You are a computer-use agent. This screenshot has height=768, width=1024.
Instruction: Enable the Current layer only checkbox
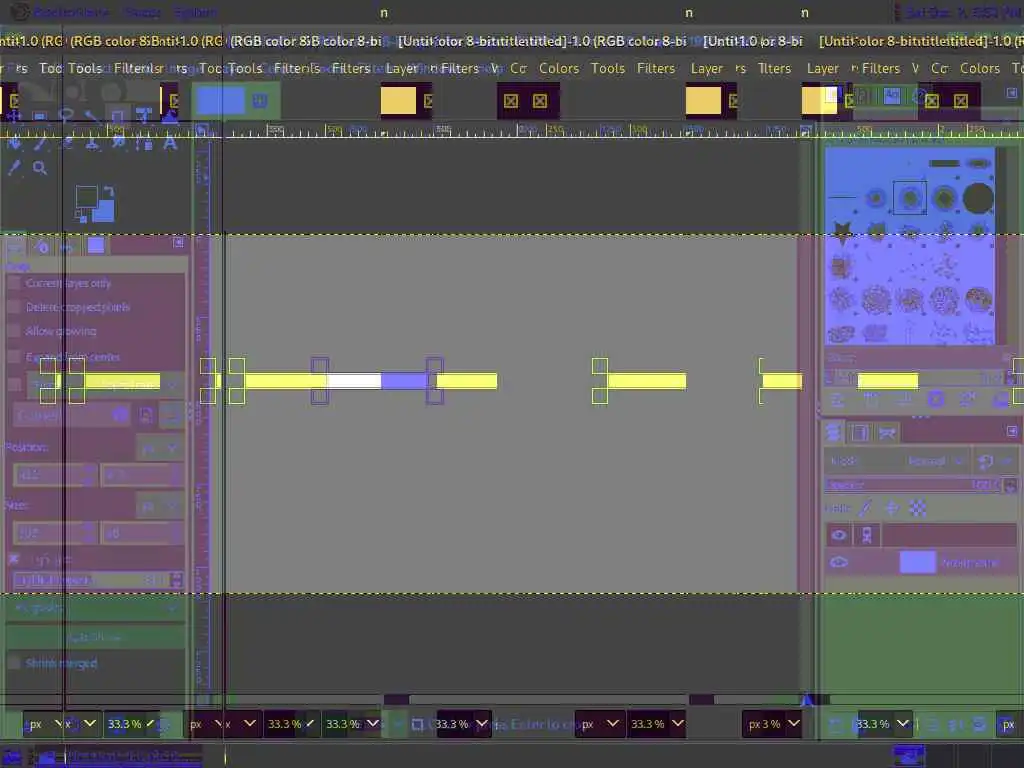pos(13,283)
